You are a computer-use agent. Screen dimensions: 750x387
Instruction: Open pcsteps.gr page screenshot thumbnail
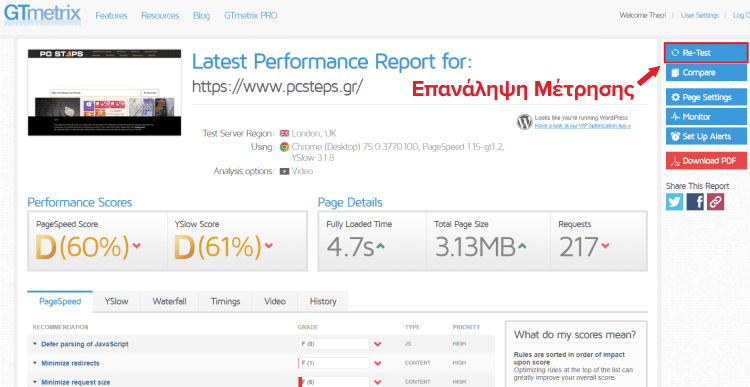(x=104, y=92)
